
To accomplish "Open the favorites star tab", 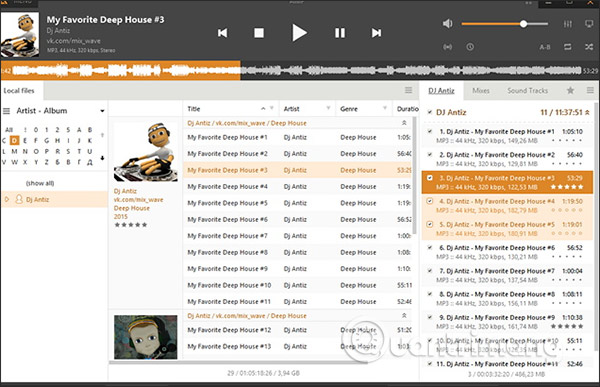I will click(x=570, y=90).
